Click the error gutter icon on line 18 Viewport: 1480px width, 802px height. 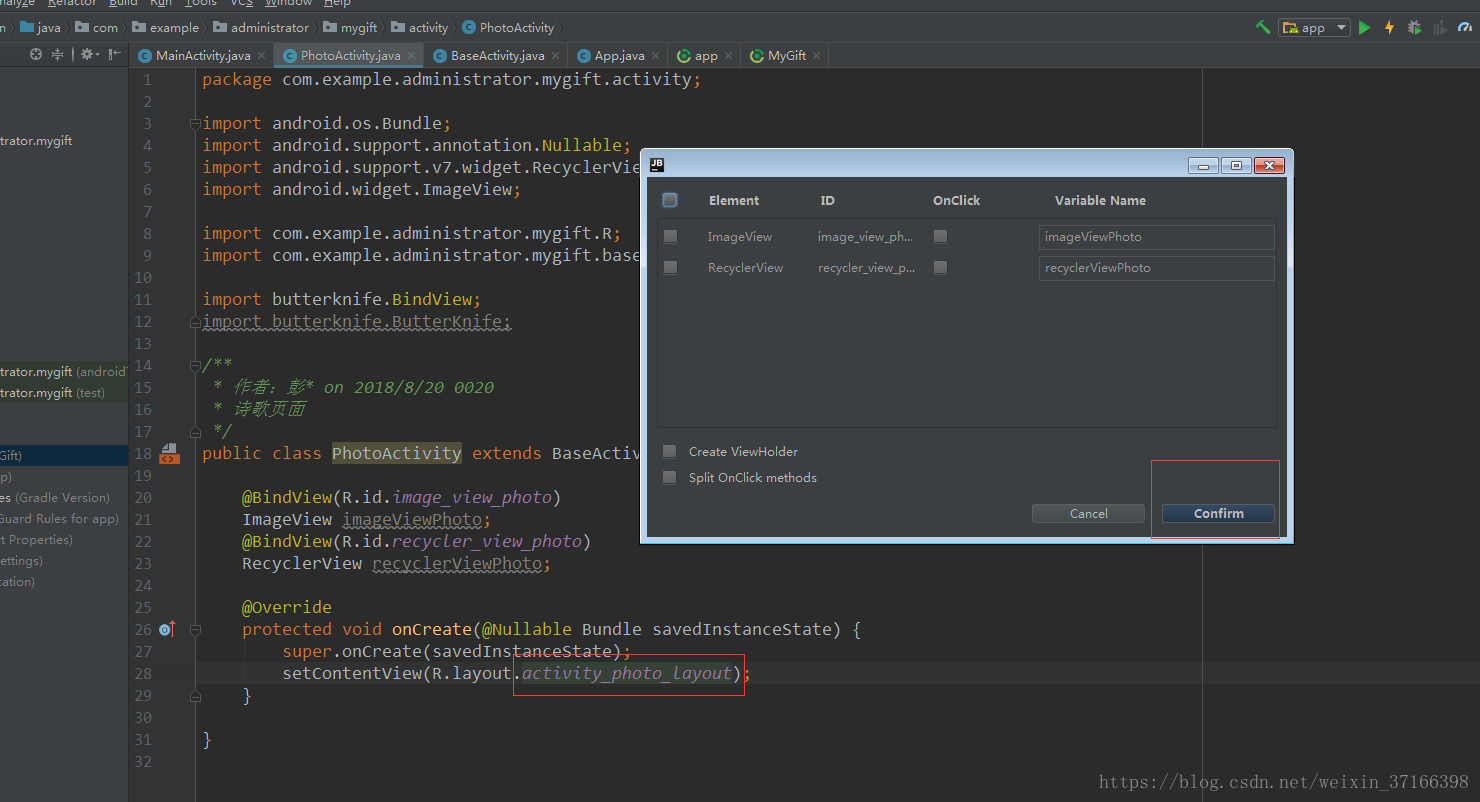[x=169, y=454]
